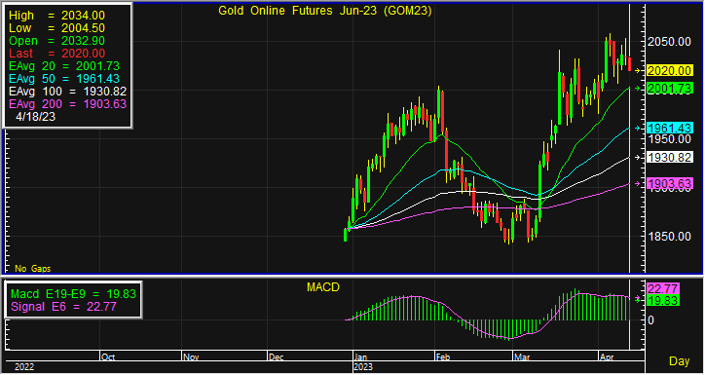Click the Nov label on time axis
The height and width of the screenshot is (375, 705).
[191, 357]
